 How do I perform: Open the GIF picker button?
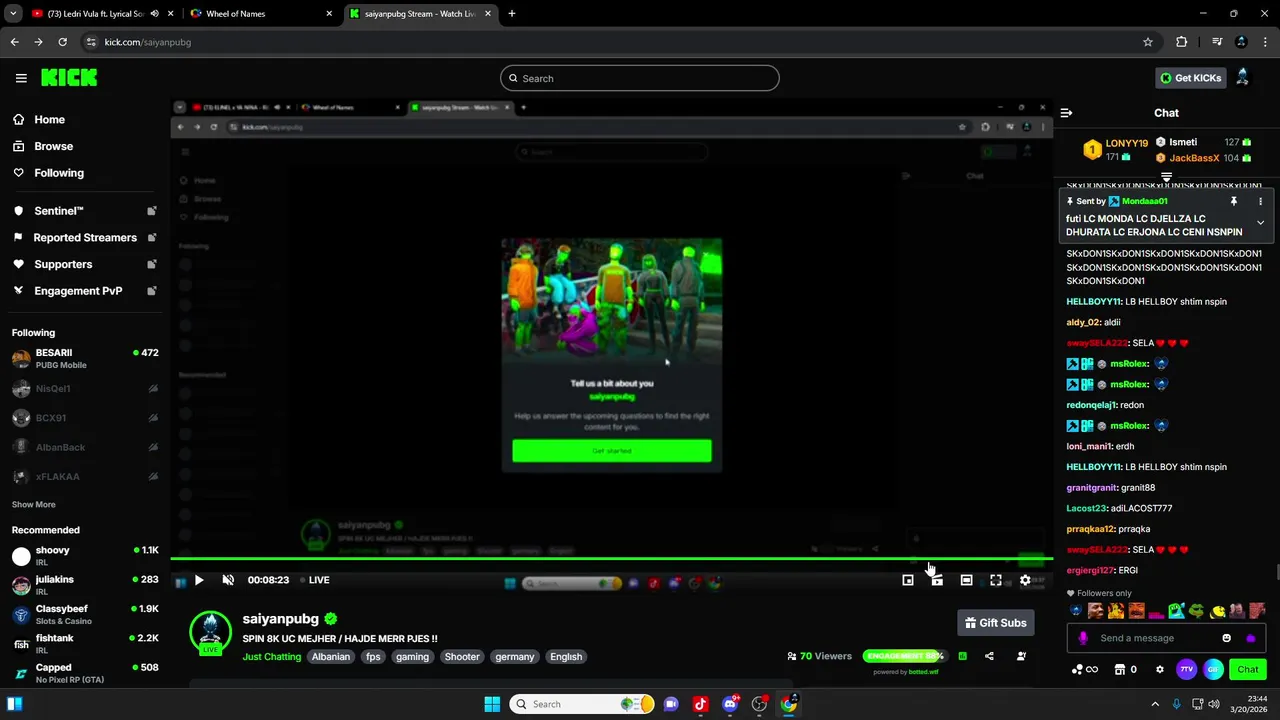1213,669
